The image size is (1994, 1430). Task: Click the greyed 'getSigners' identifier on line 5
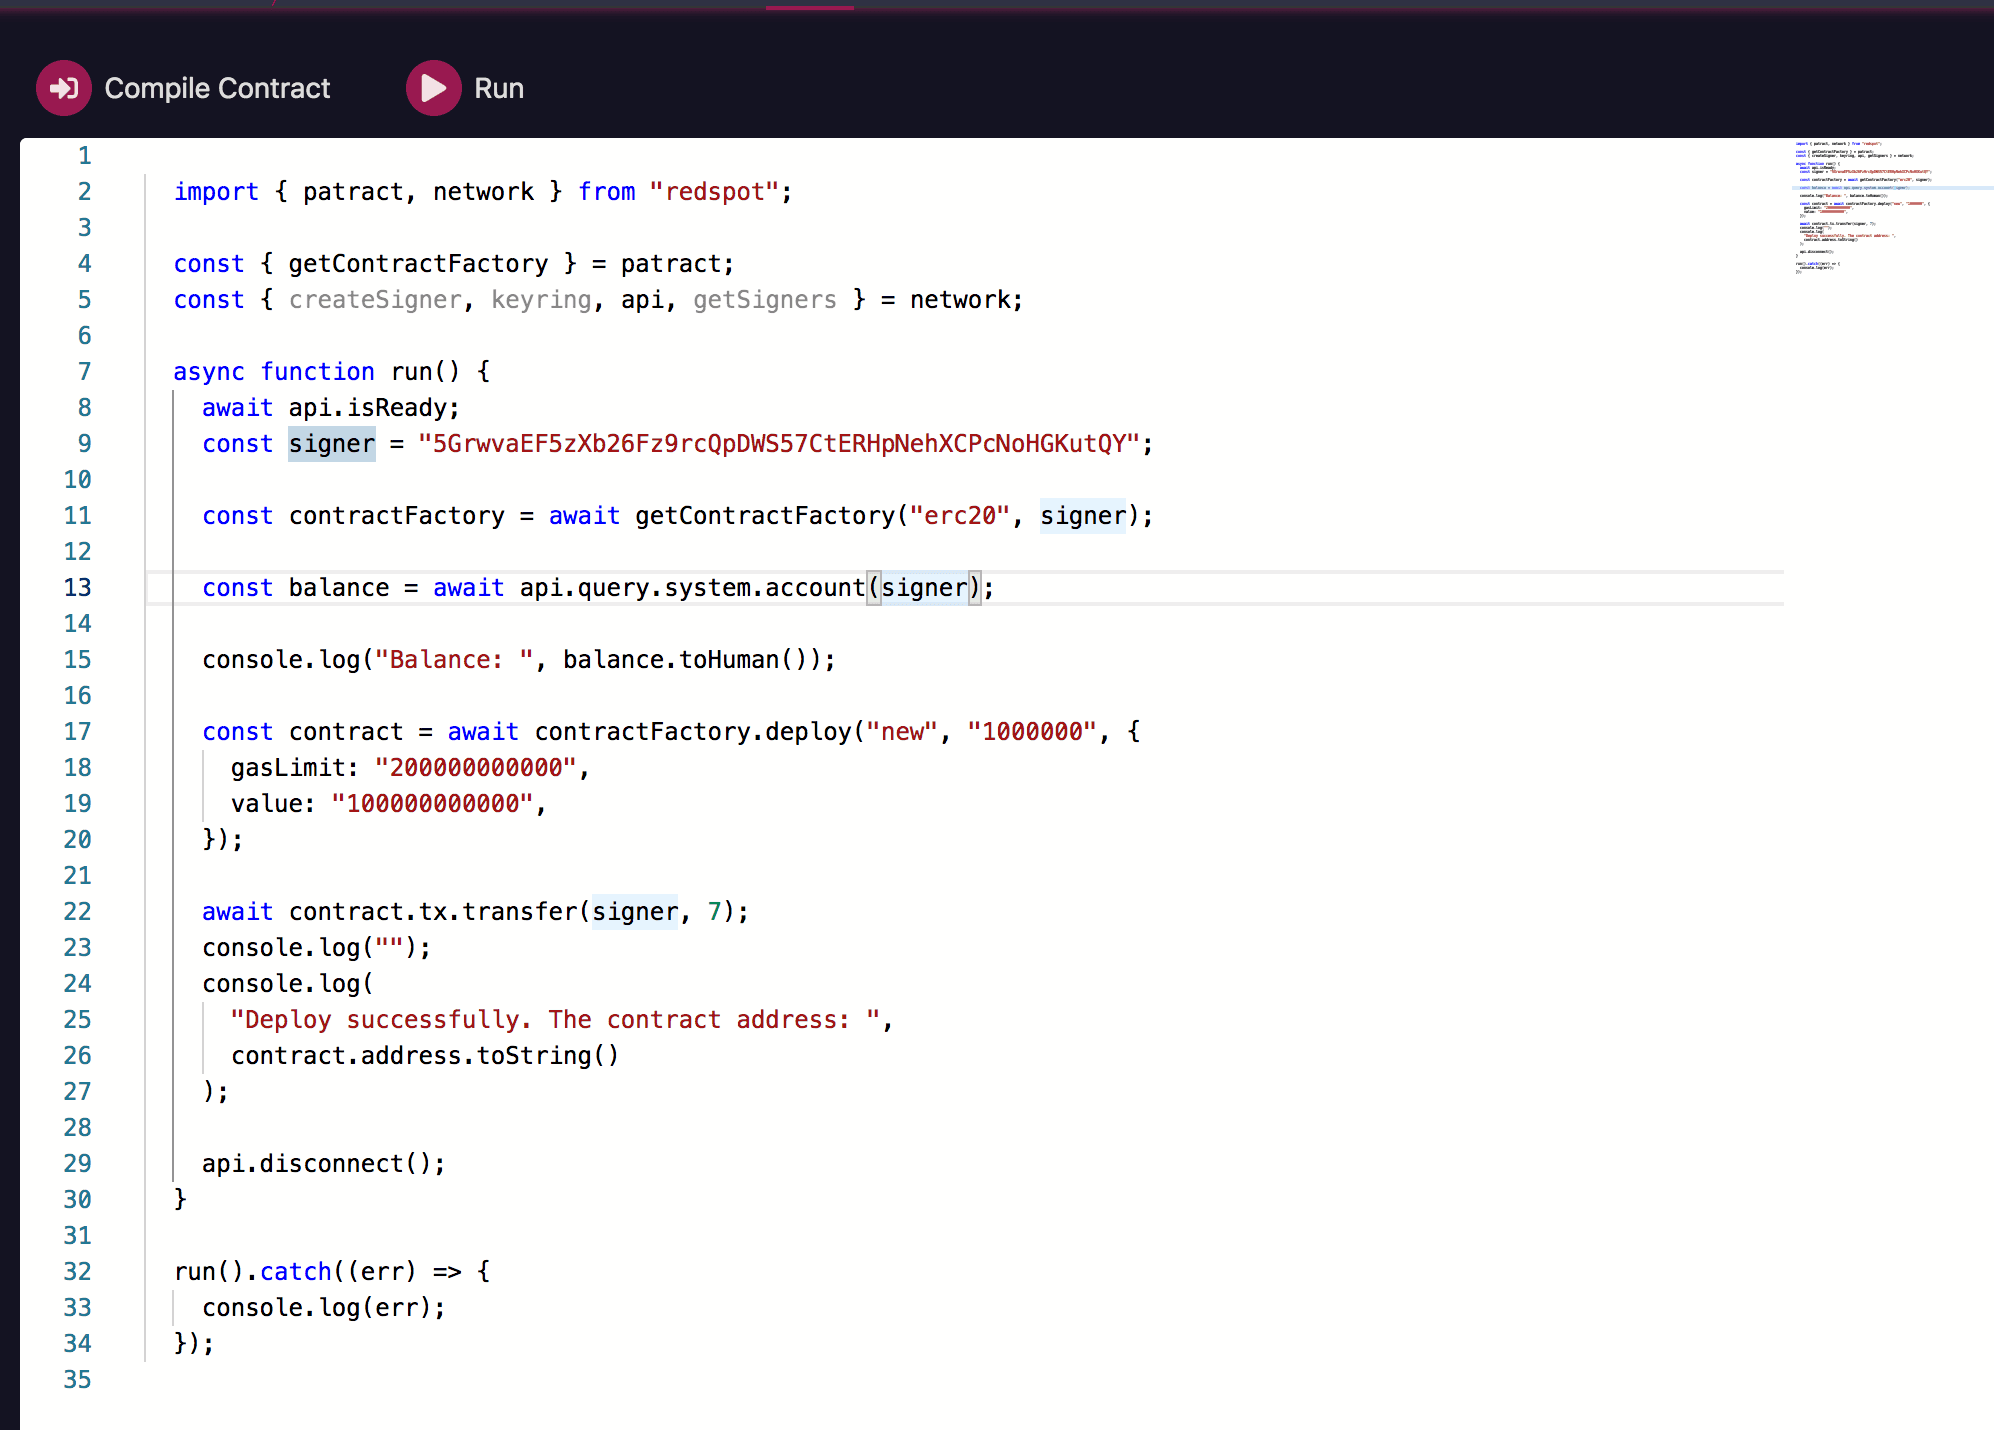click(x=764, y=300)
